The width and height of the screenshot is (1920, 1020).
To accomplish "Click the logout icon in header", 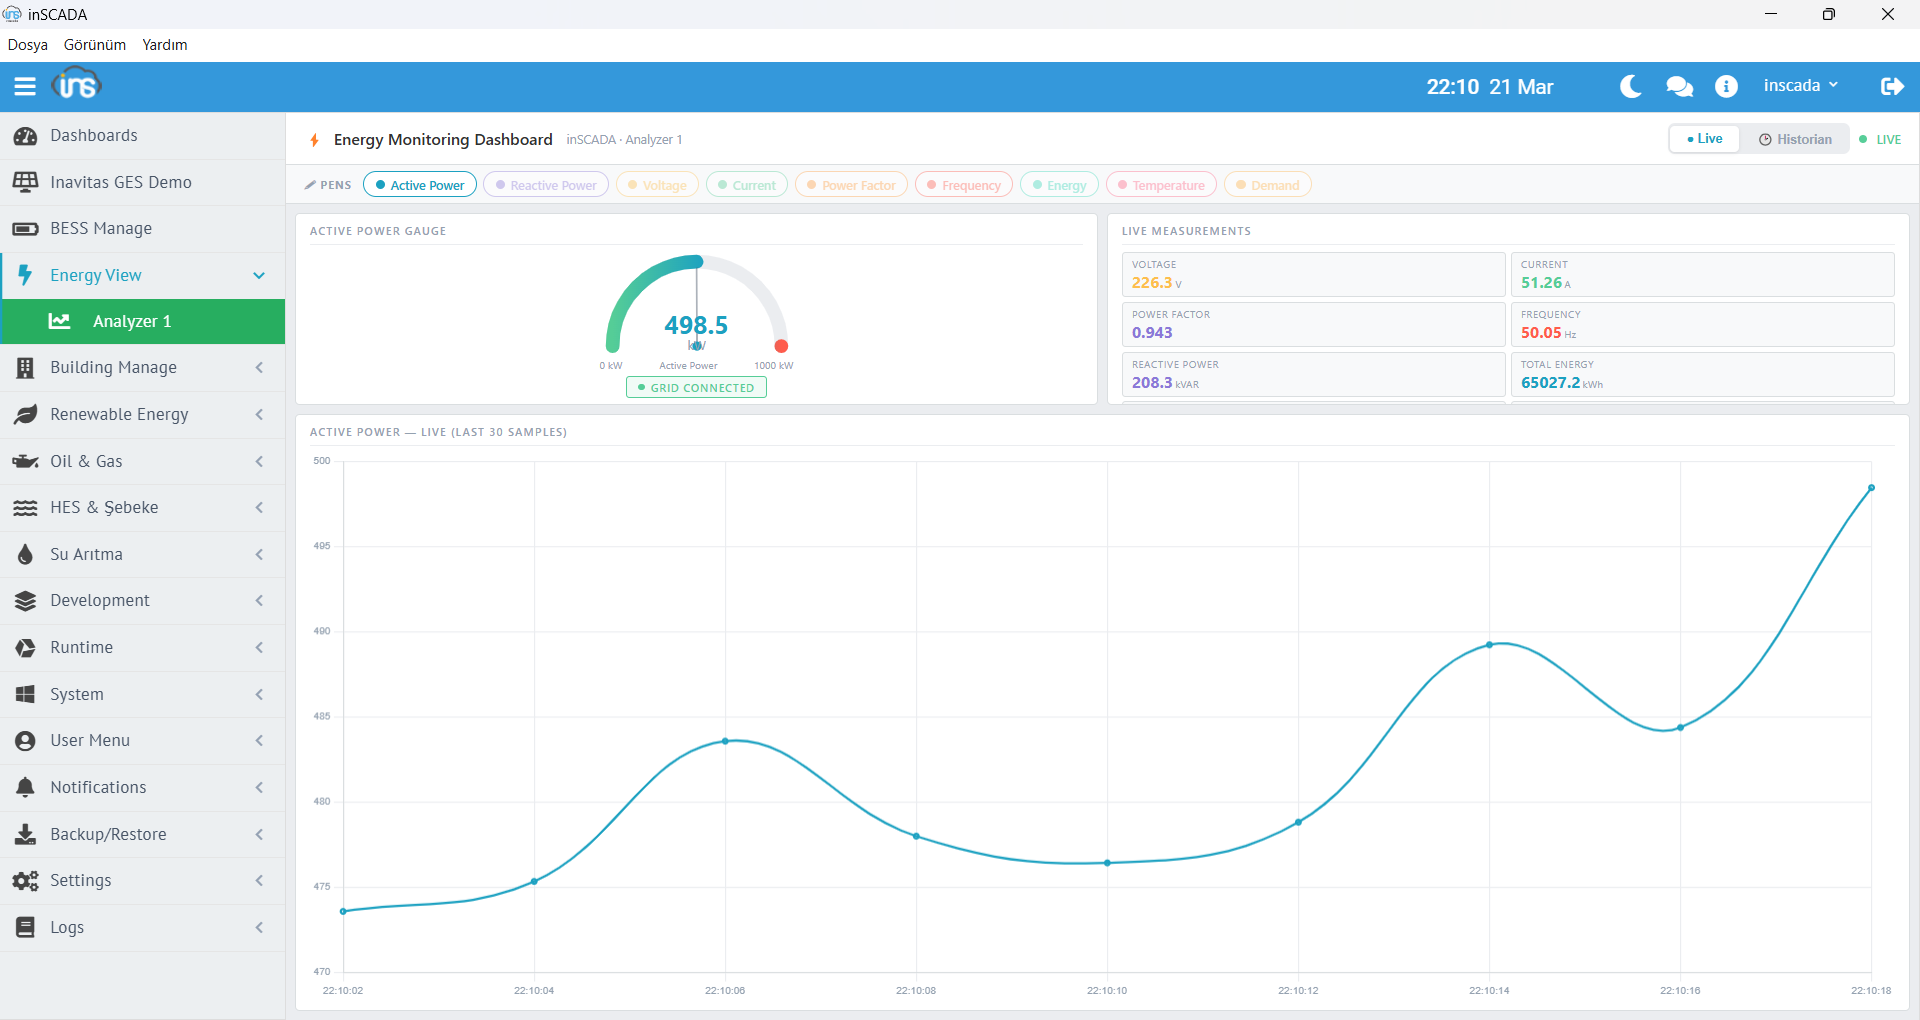I will pyautogui.click(x=1891, y=87).
